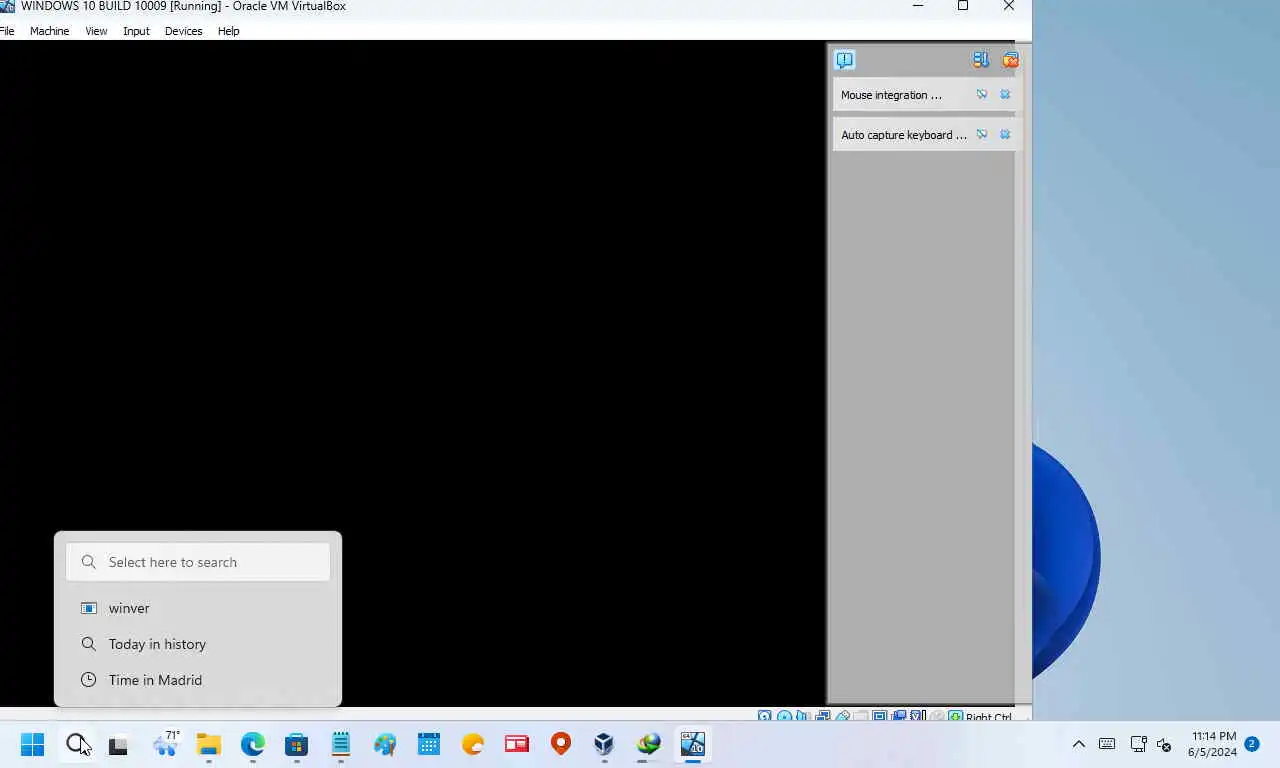
Task: Open Task View from the taskbar
Action: point(119,744)
